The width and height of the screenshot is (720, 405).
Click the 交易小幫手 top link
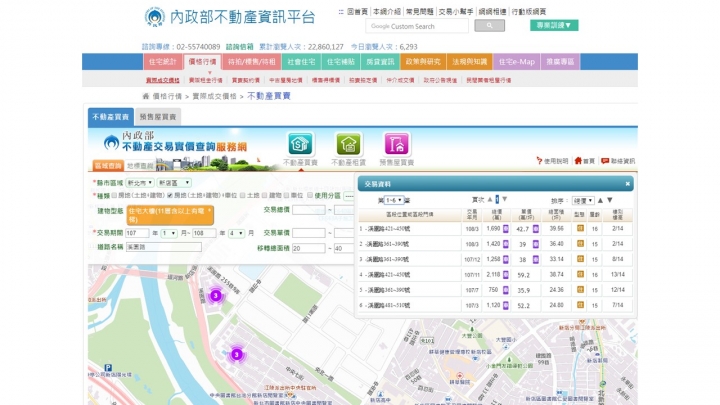click(x=456, y=11)
